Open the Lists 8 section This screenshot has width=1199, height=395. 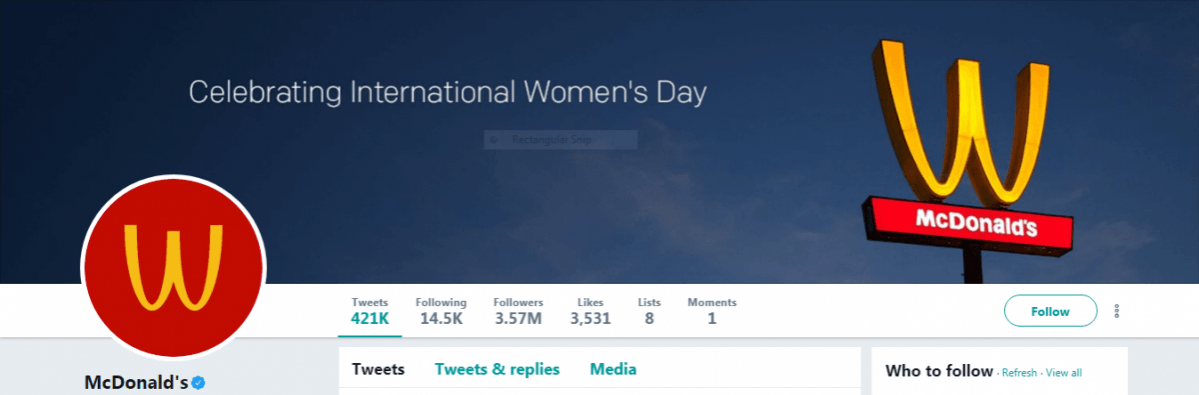[649, 311]
